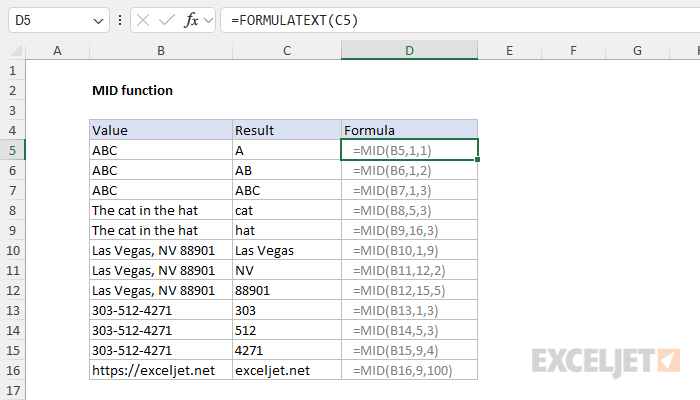The image size is (700, 400).
Task: Click result cell 'exceljet.net'
Action: pos(287,370)
